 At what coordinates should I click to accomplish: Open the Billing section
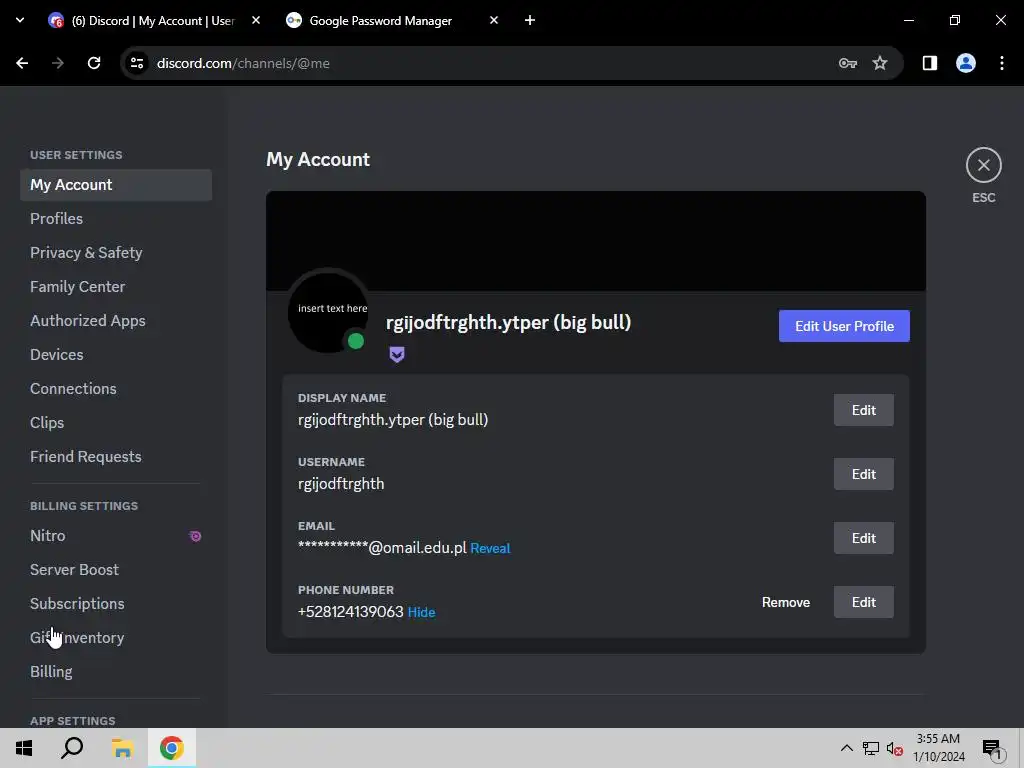pos(116,671)
